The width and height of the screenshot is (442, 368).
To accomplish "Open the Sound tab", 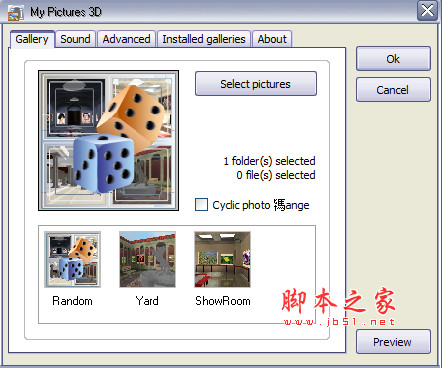I will click(75, 39).
